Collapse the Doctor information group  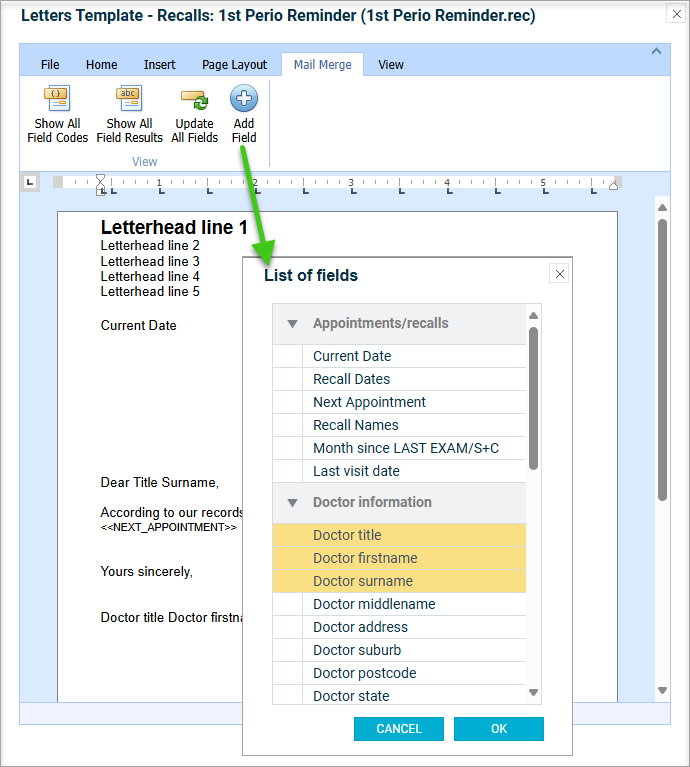292,503
